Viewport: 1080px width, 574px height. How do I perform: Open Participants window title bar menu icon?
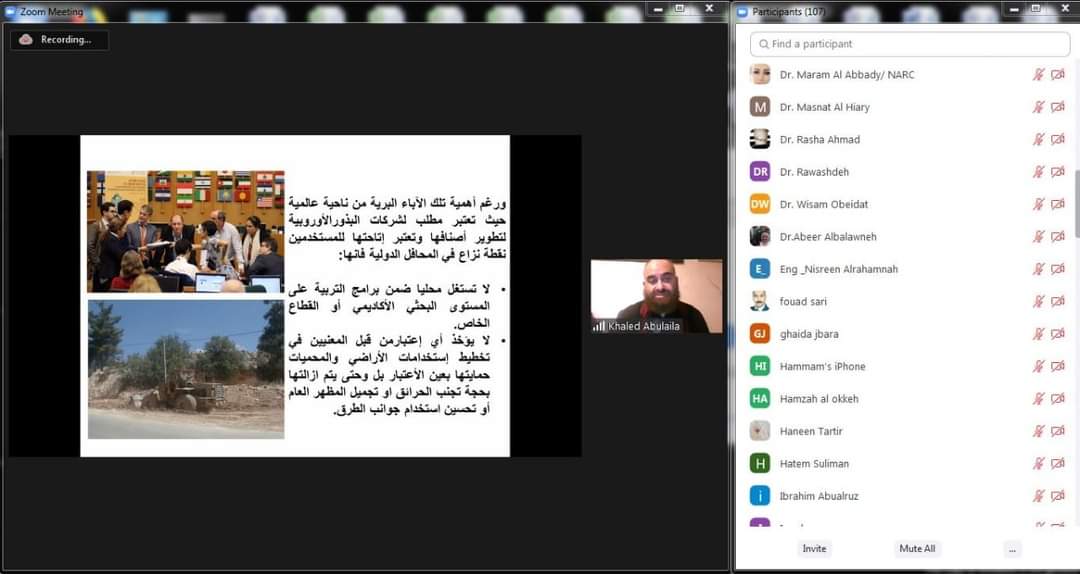[743, 12]
